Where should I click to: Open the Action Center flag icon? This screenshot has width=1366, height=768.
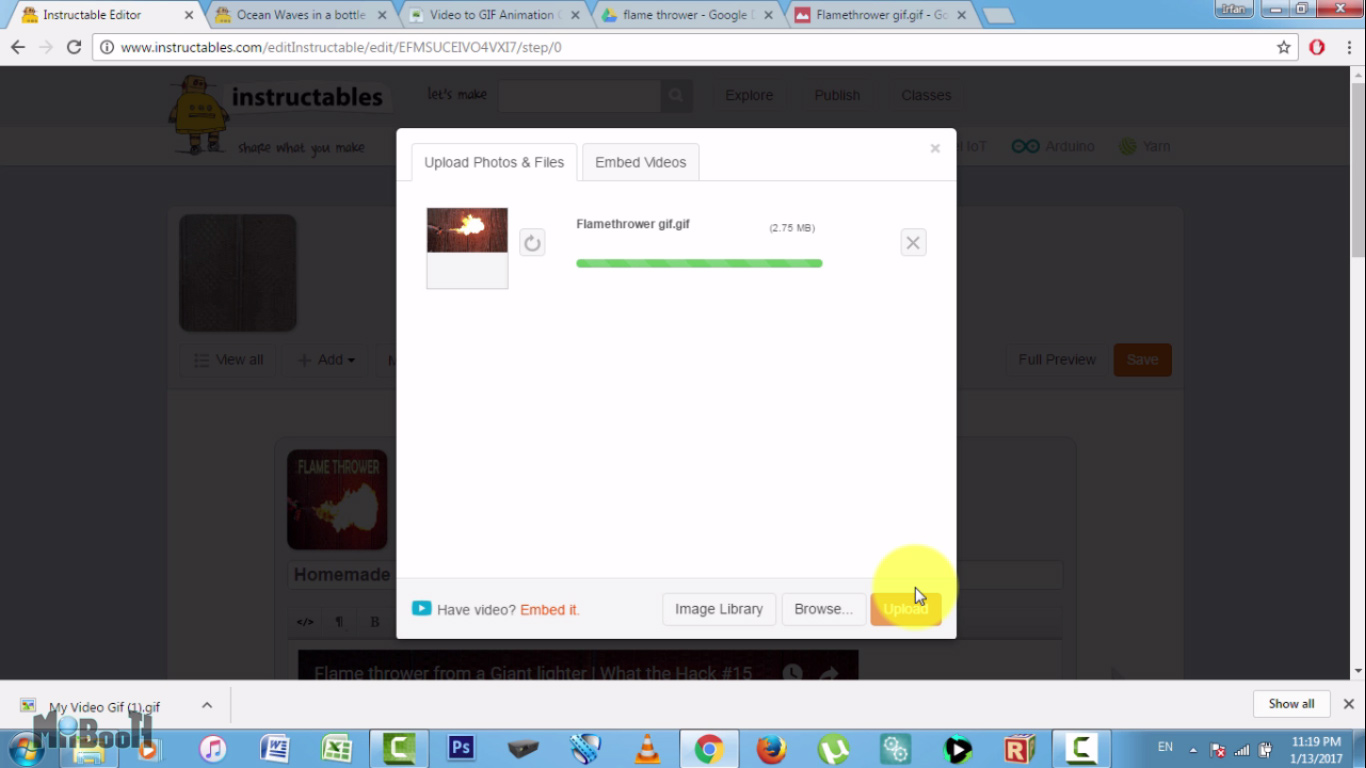click(x=1218, y=749)
